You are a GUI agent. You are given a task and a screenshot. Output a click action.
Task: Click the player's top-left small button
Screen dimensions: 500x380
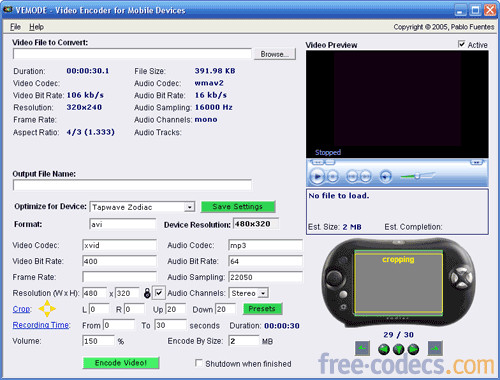point(318,162)
